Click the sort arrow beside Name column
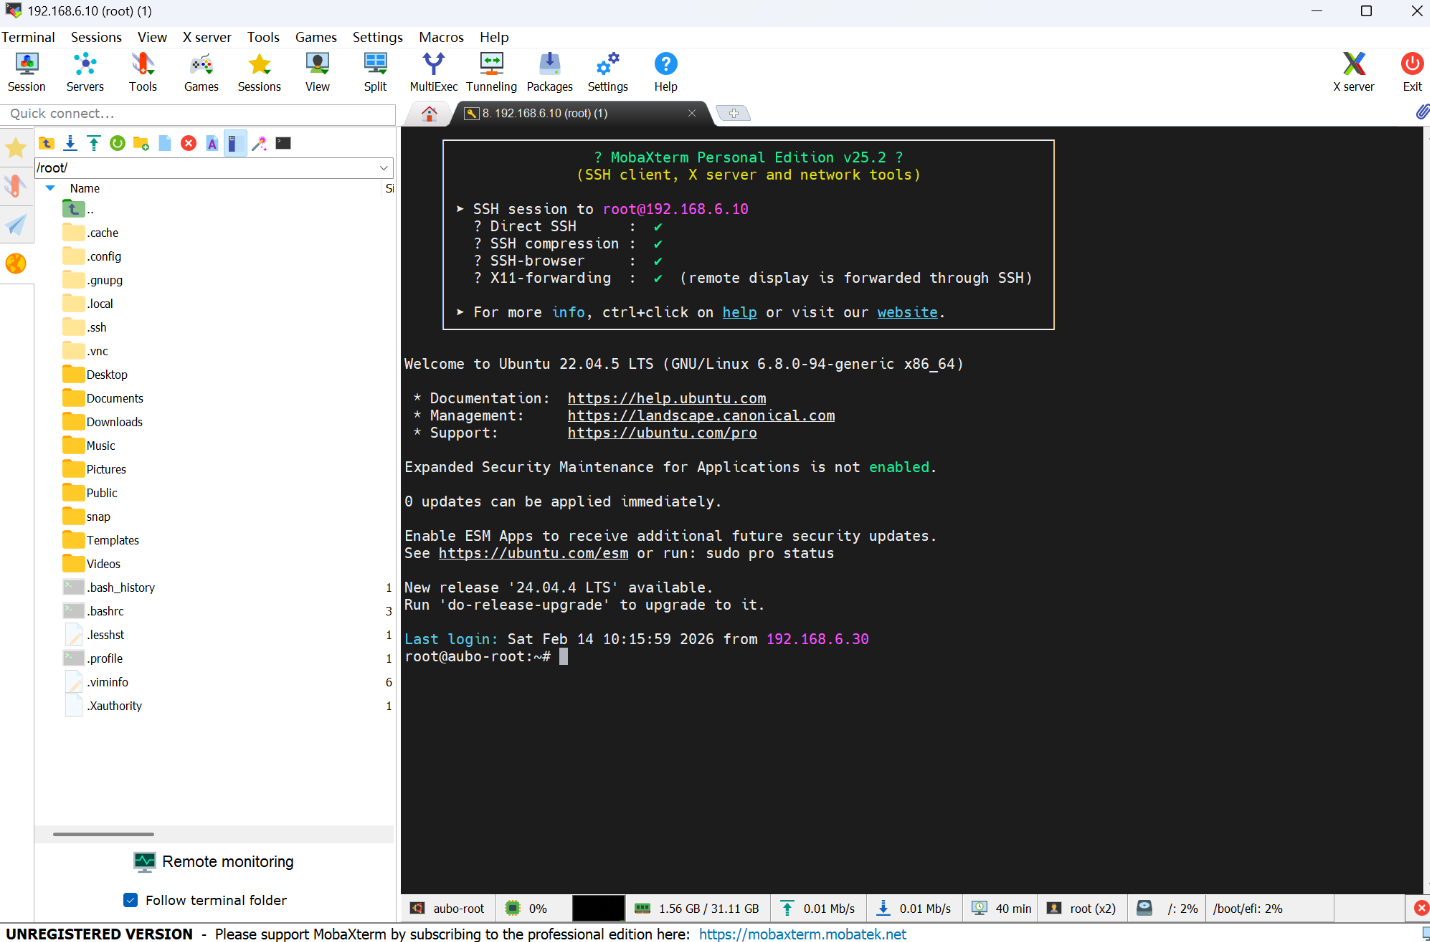 point(50,188)
